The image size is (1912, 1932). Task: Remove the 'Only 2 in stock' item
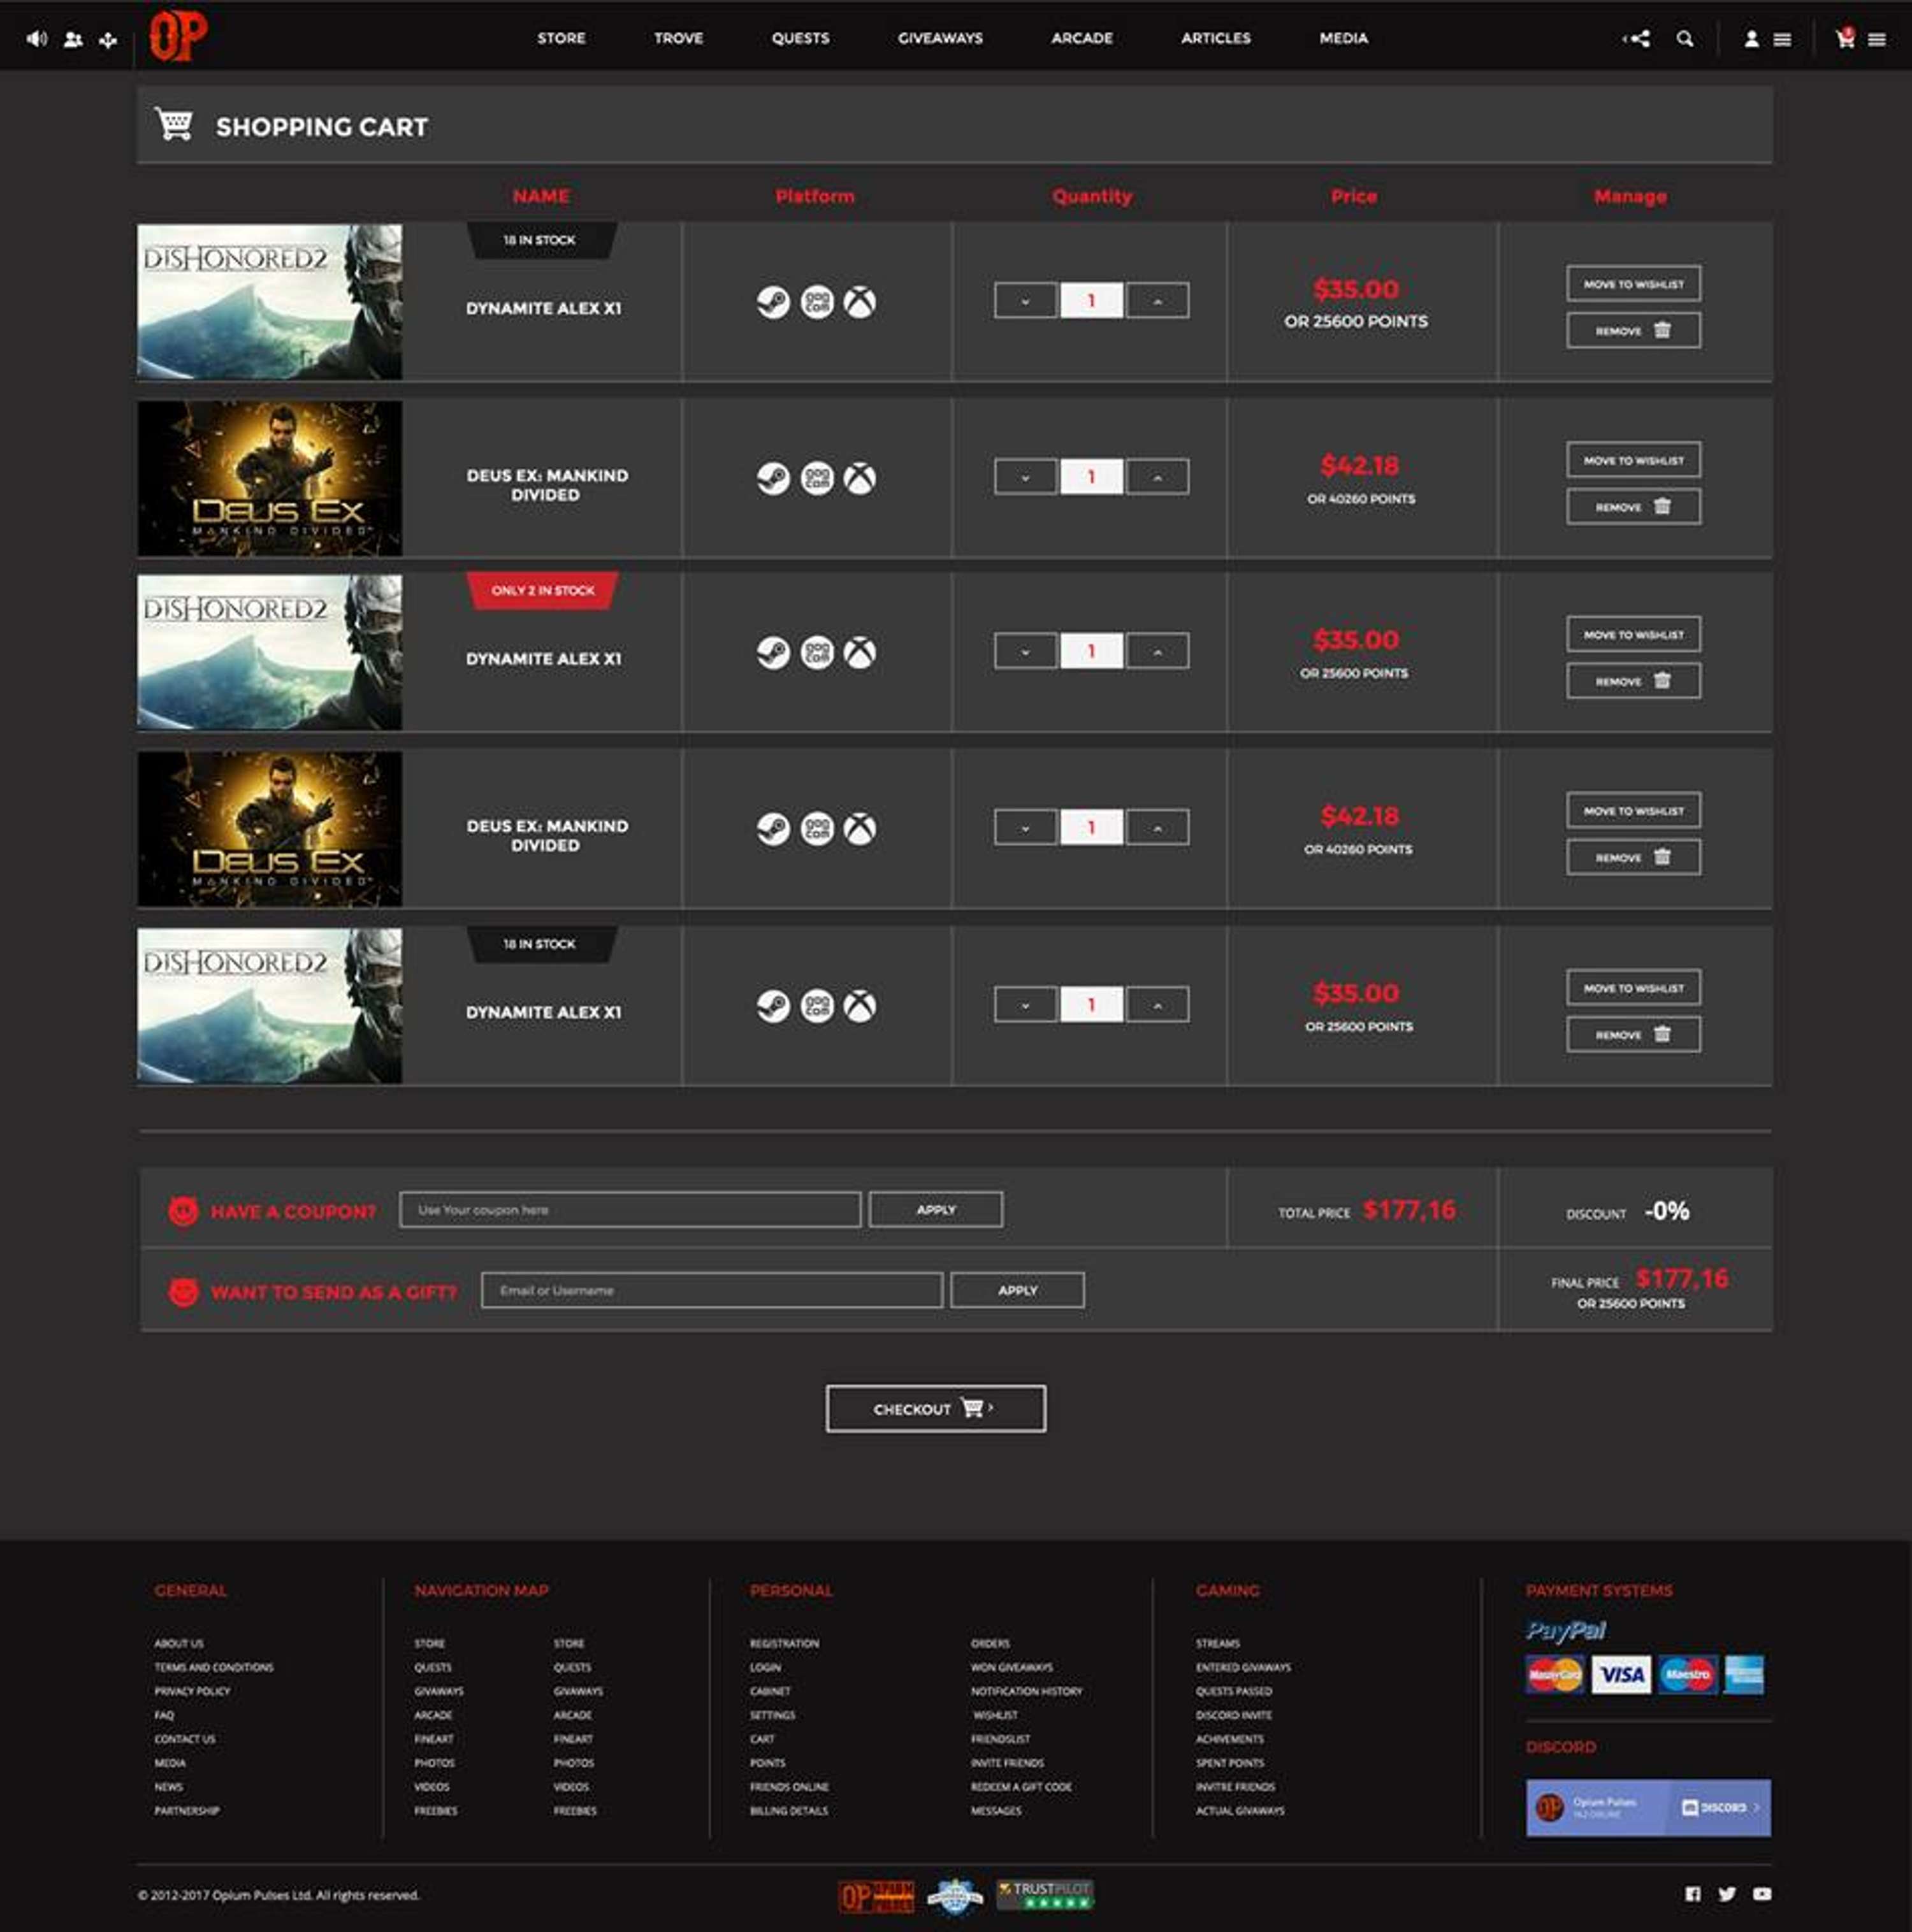(1633, 682)
